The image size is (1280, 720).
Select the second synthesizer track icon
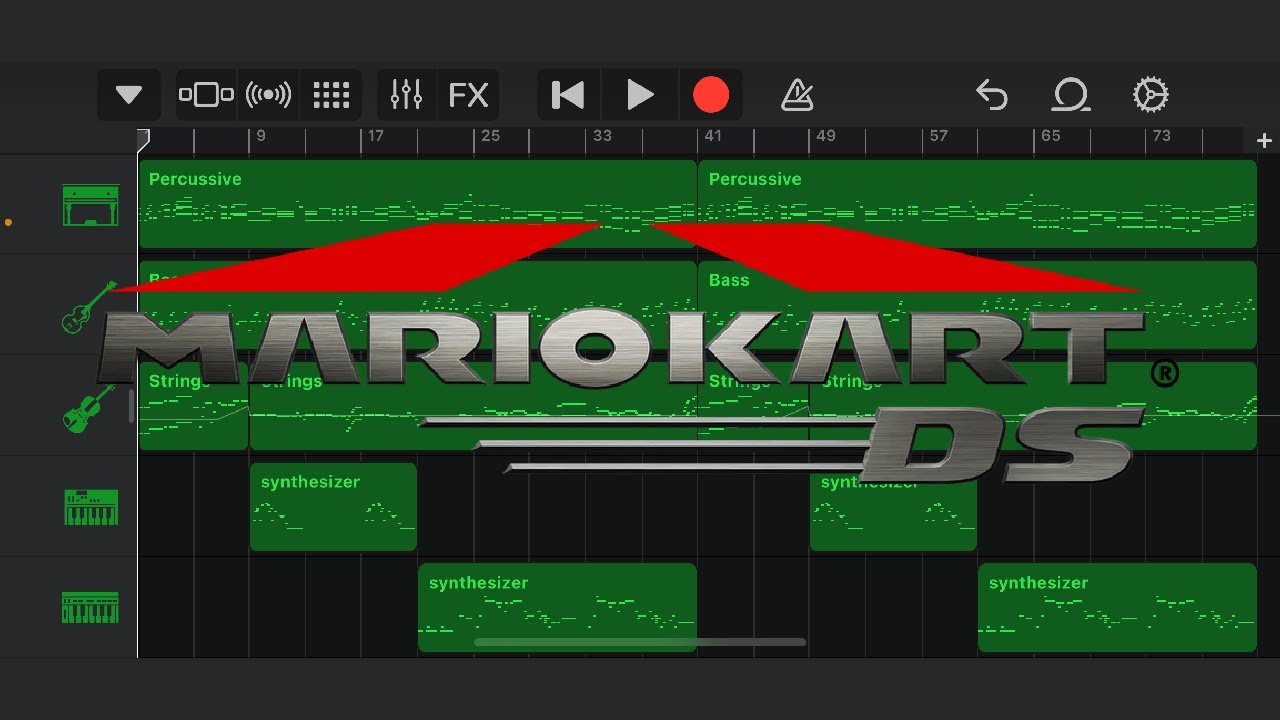click(x=91, y=608)
